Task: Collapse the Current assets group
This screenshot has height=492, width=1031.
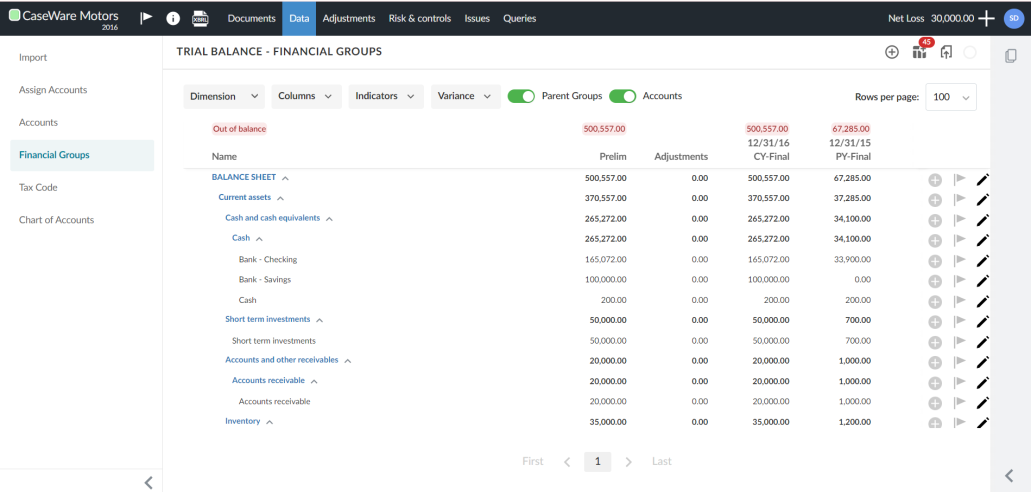Action: pos(280,198)
